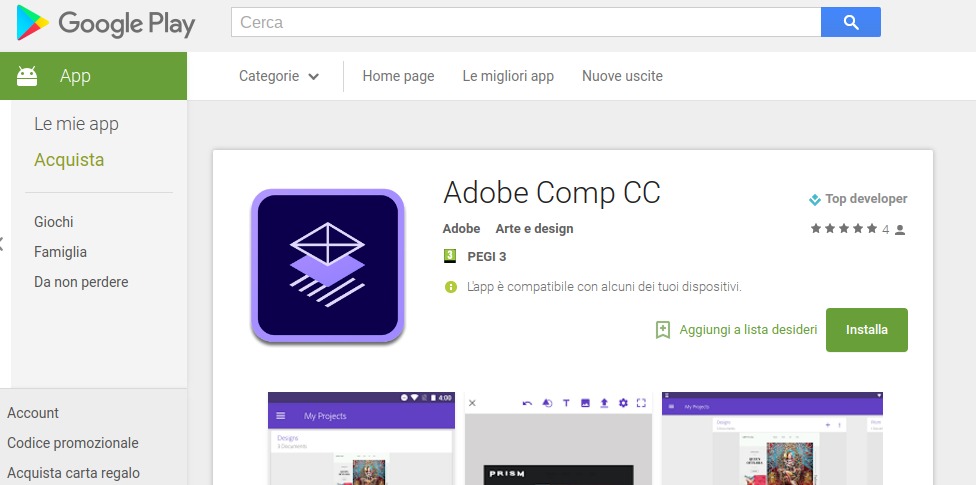Click settings gear in second screenshot toolbar
976x485 pixels.
click(623, 403)
